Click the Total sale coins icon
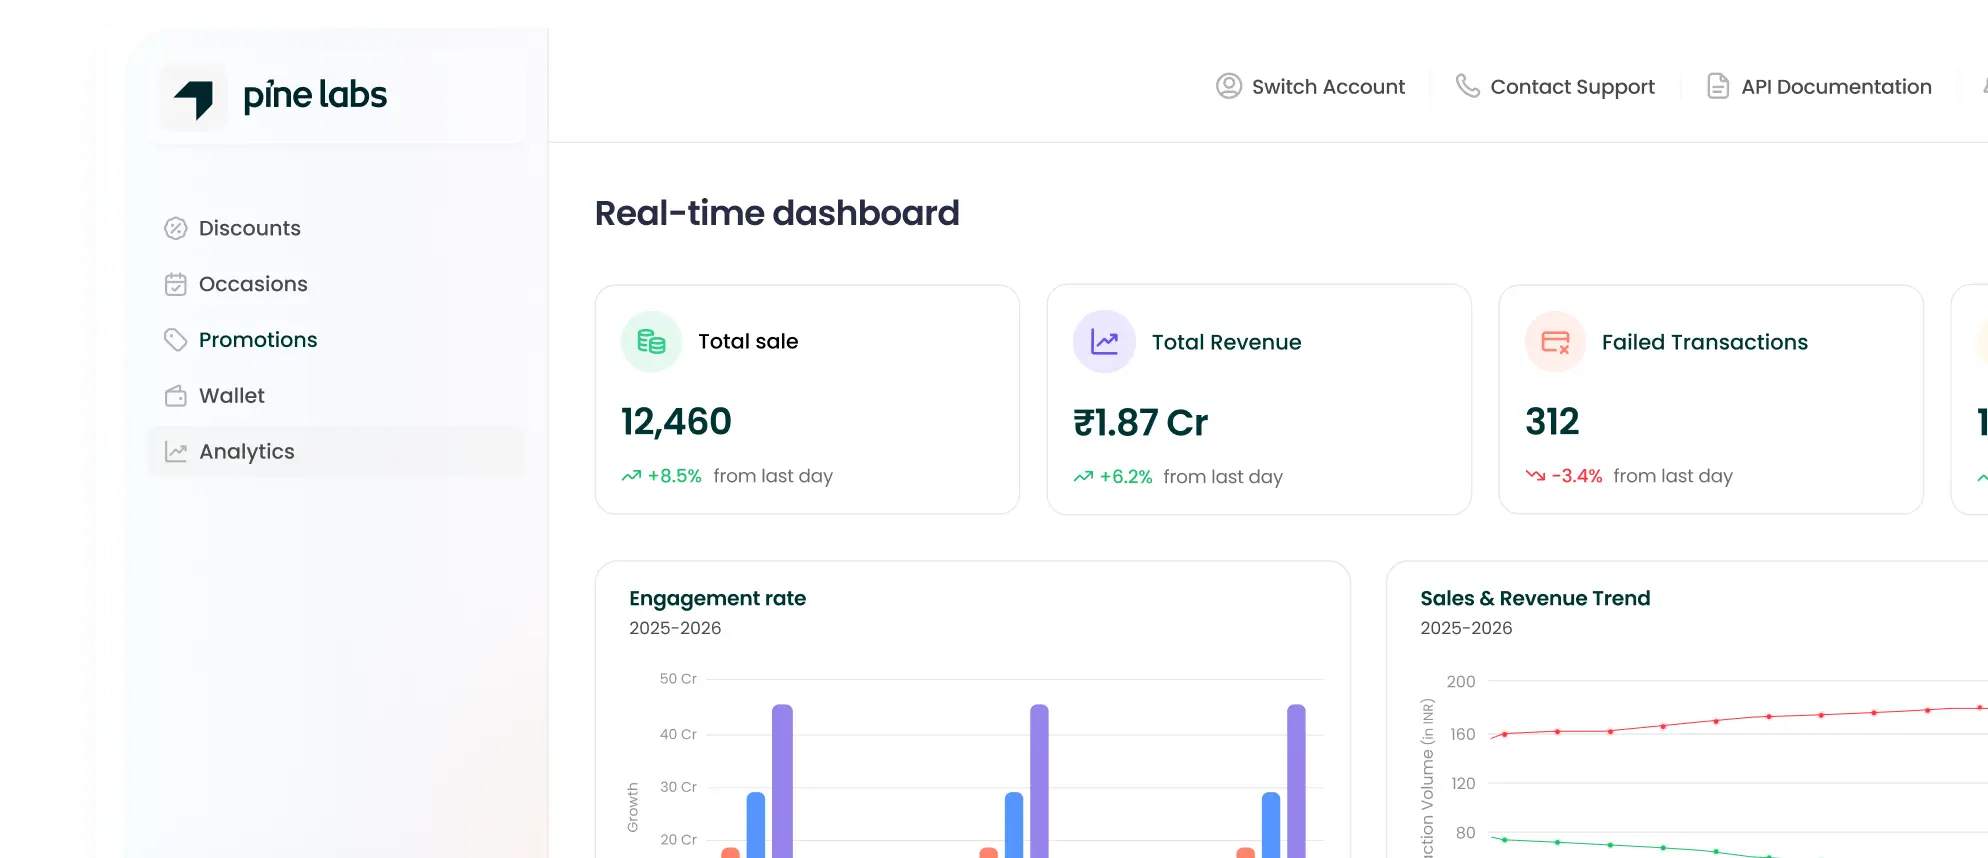This screenshot has width=1988, height=858. click(x=652, y=341)
